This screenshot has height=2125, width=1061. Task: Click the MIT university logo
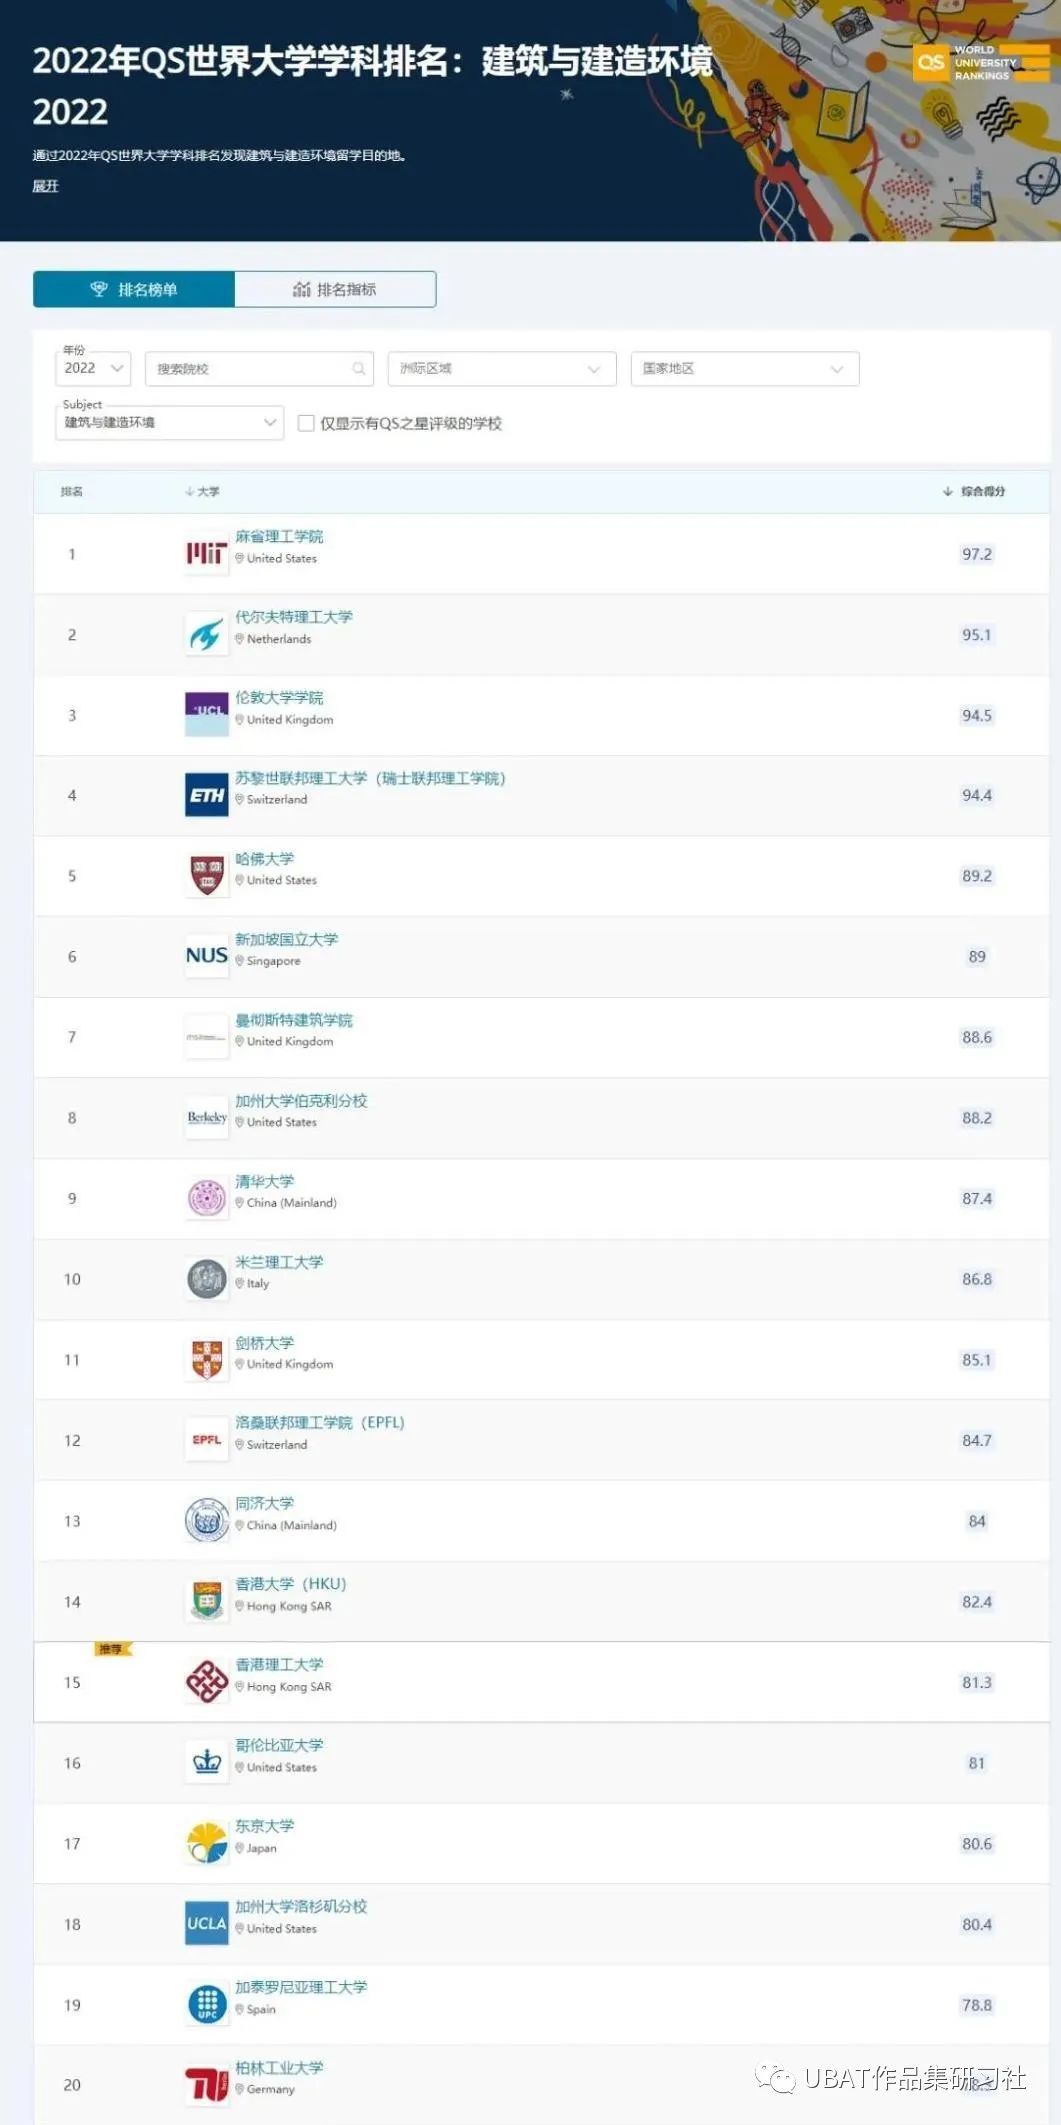coord(207,553)
